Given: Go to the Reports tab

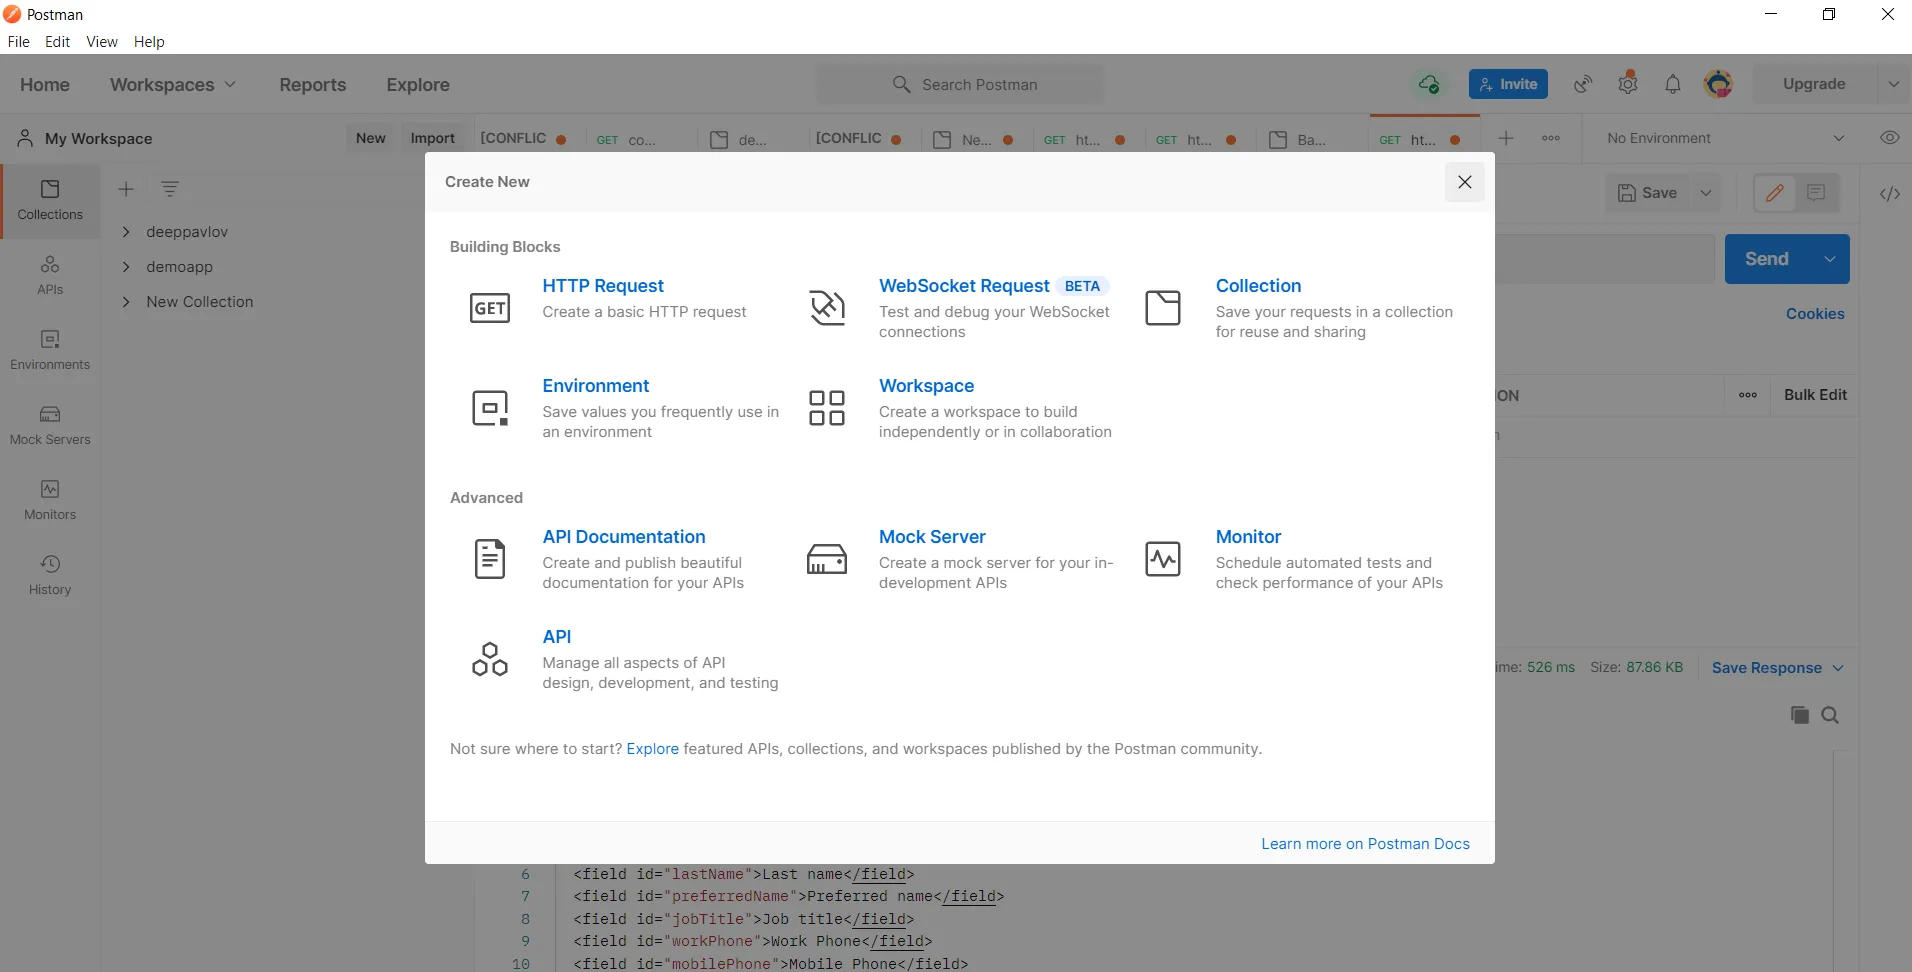Looking at the screenshot, I should [x=313, y=85].
